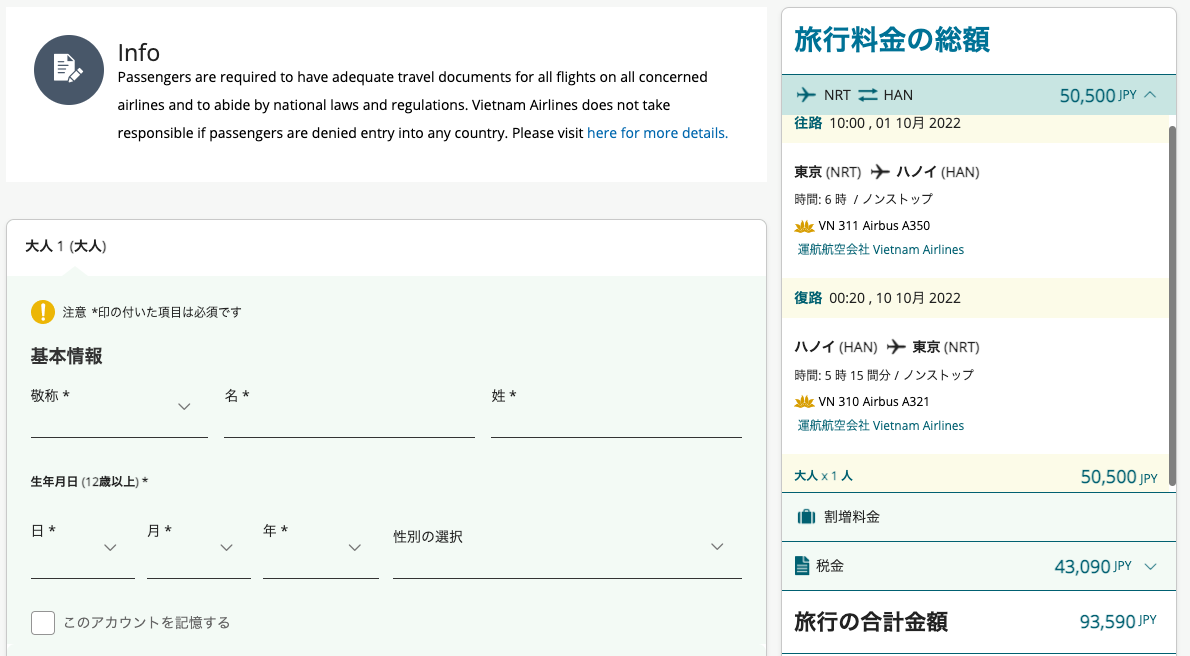Open the 年 year dropdown
Screen dimensions: 1190x656
320,550
